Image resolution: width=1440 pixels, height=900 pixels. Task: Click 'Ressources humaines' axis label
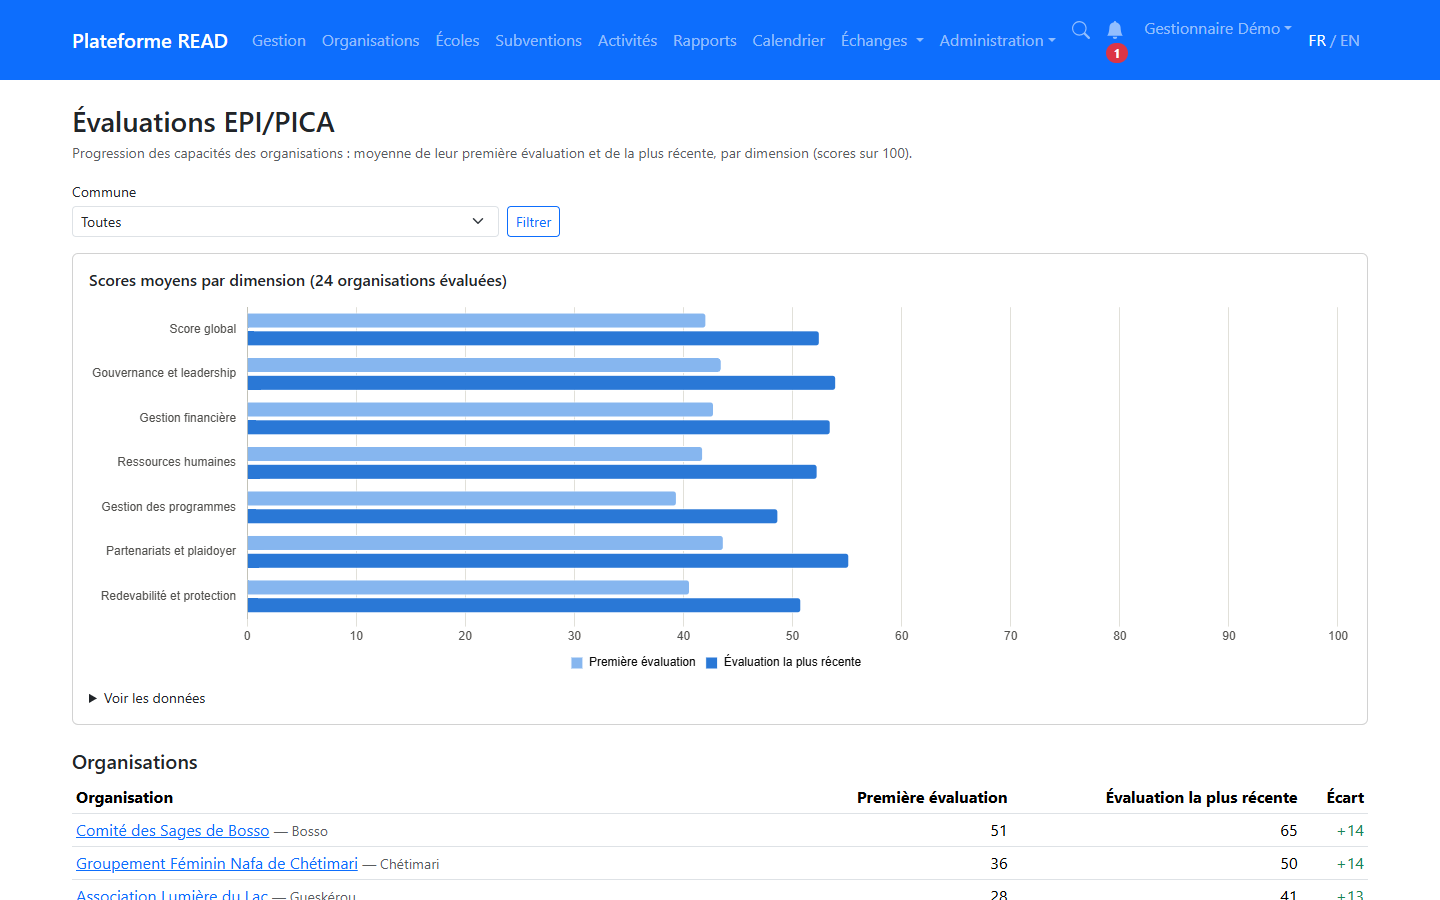click(177, 462)
